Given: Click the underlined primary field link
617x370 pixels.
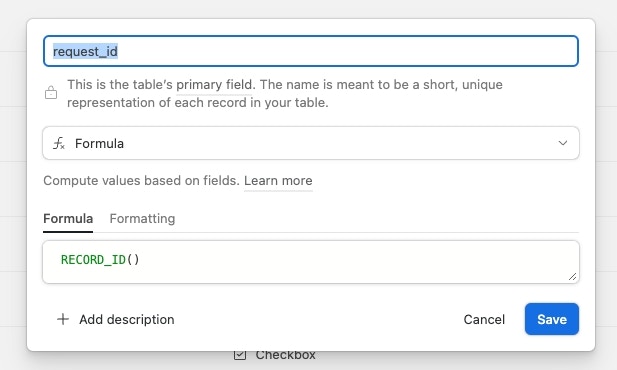Looking at the screenshot, I should pos(214,85).
